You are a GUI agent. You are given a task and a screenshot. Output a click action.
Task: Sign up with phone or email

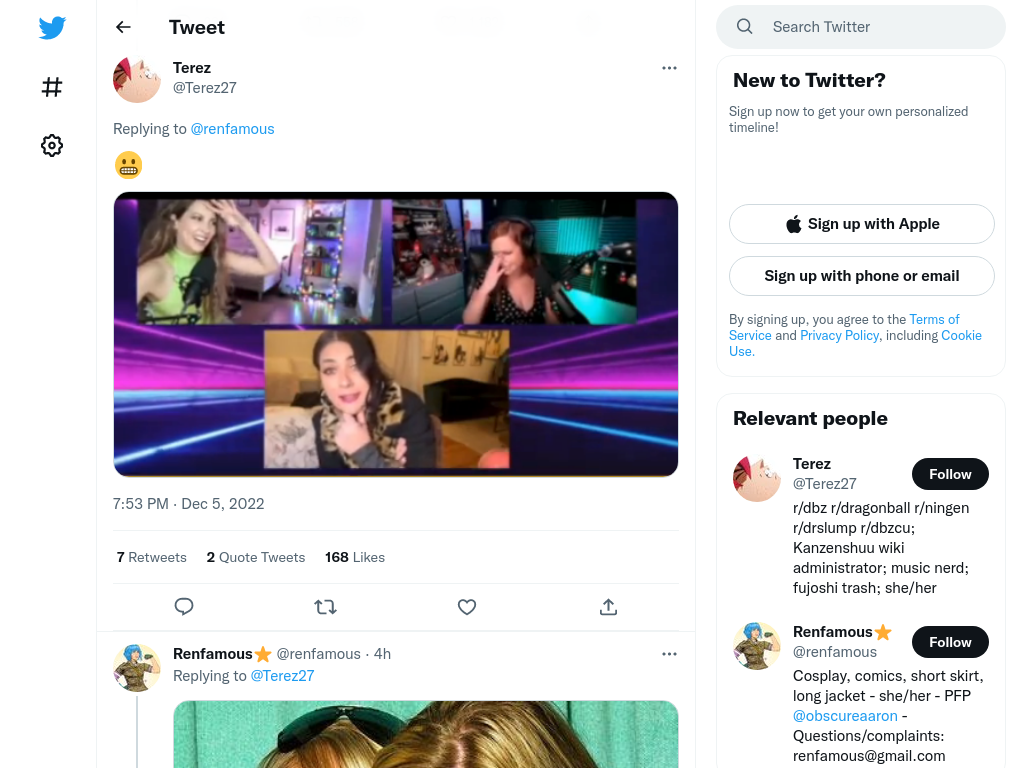(862, 276)
